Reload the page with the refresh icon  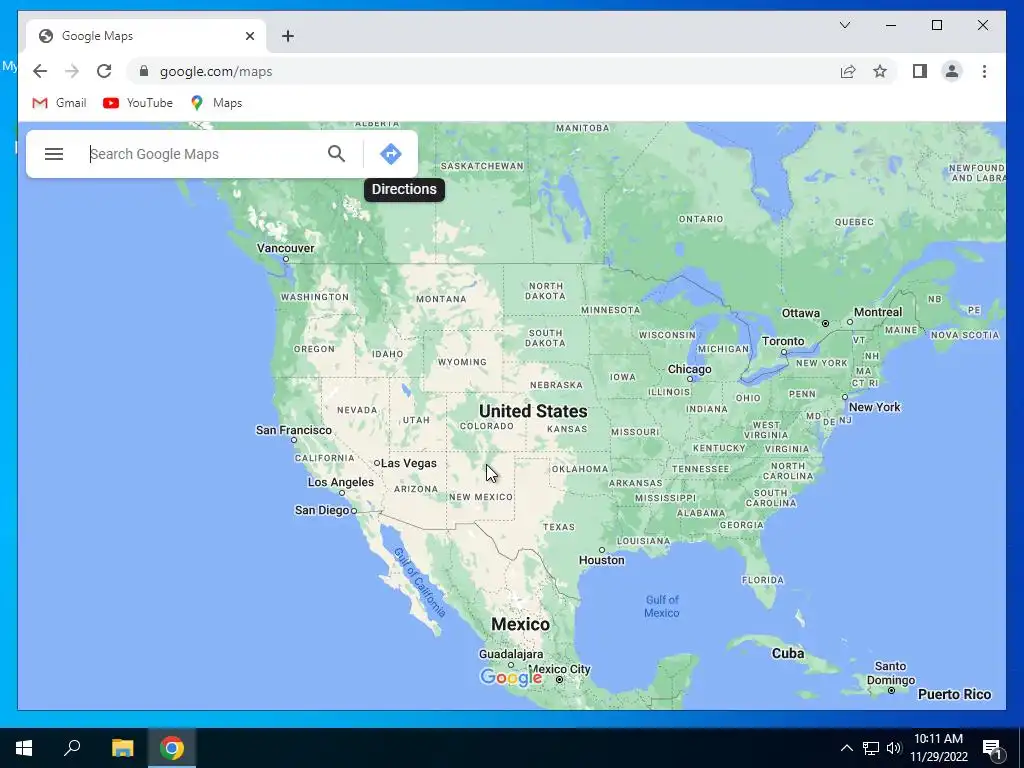click(104, 71)
